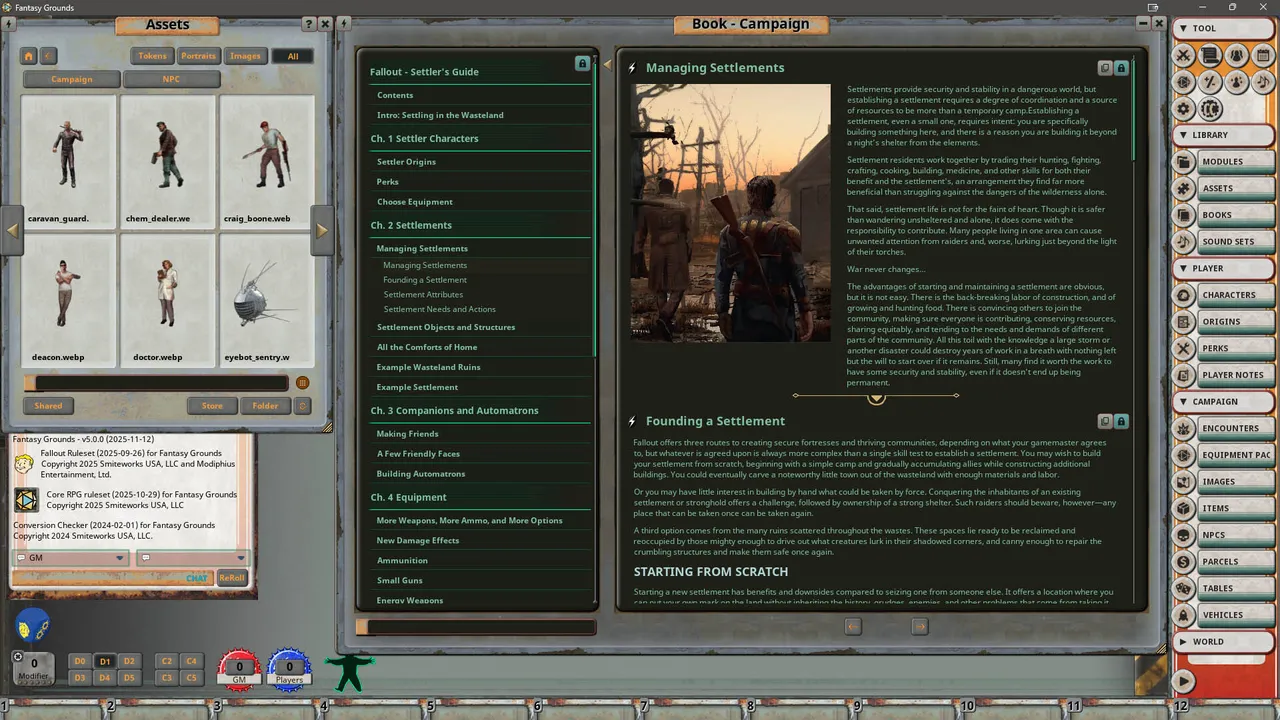Screen dimensions: 1280x720
Task: Click the Characters sidebar icon
Action: click(1184, 295)
